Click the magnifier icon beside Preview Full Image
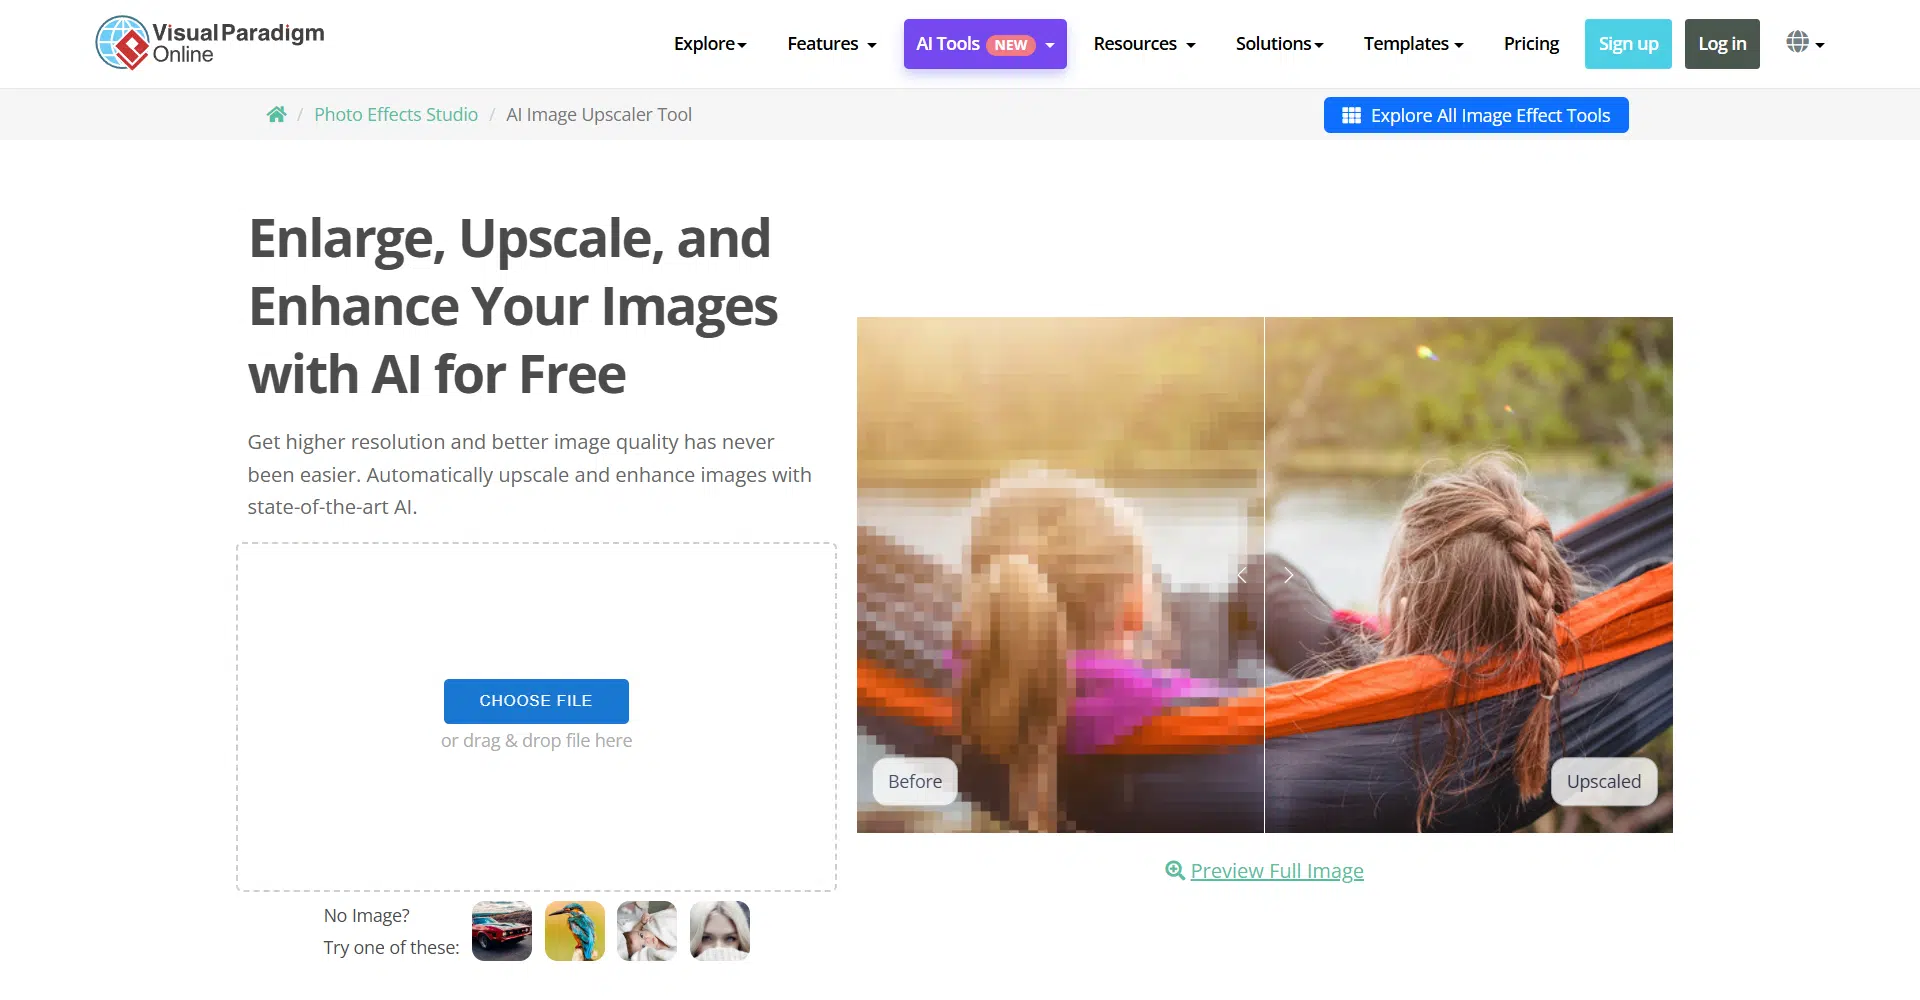This screenshot has height=1000, width=1920. click(x=1174, y=871)
